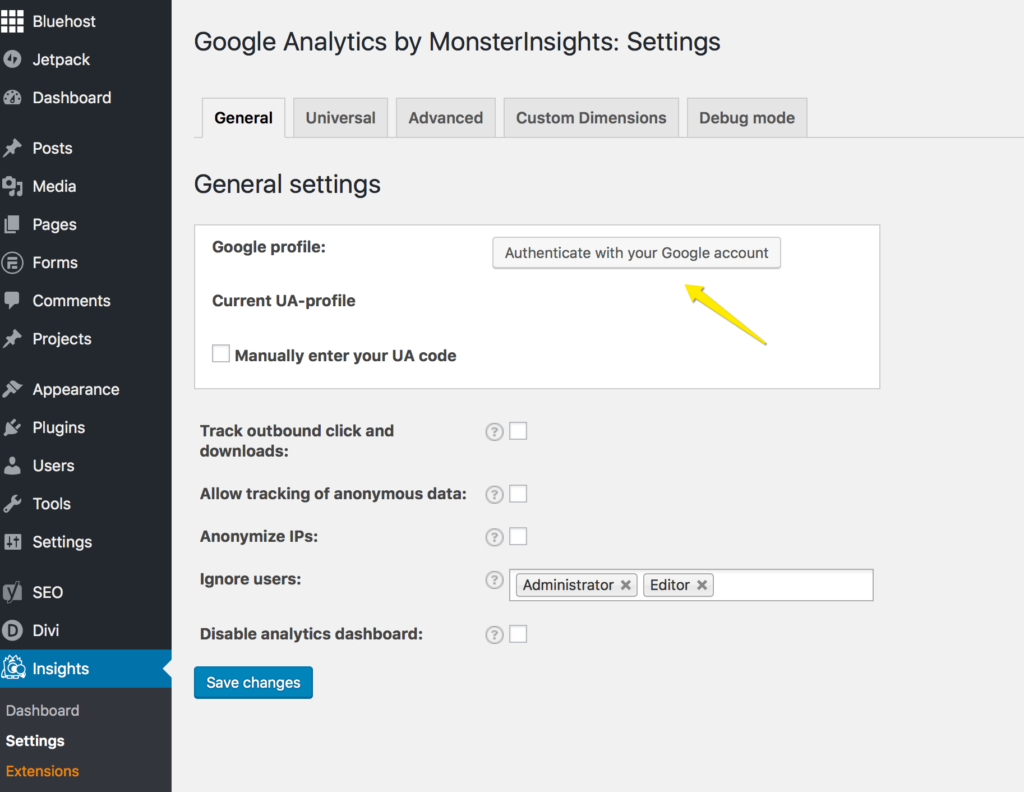This screenshot has width=1024, height=792.
Task: Open help for Disable analytics dashboard
Action: 494,635
